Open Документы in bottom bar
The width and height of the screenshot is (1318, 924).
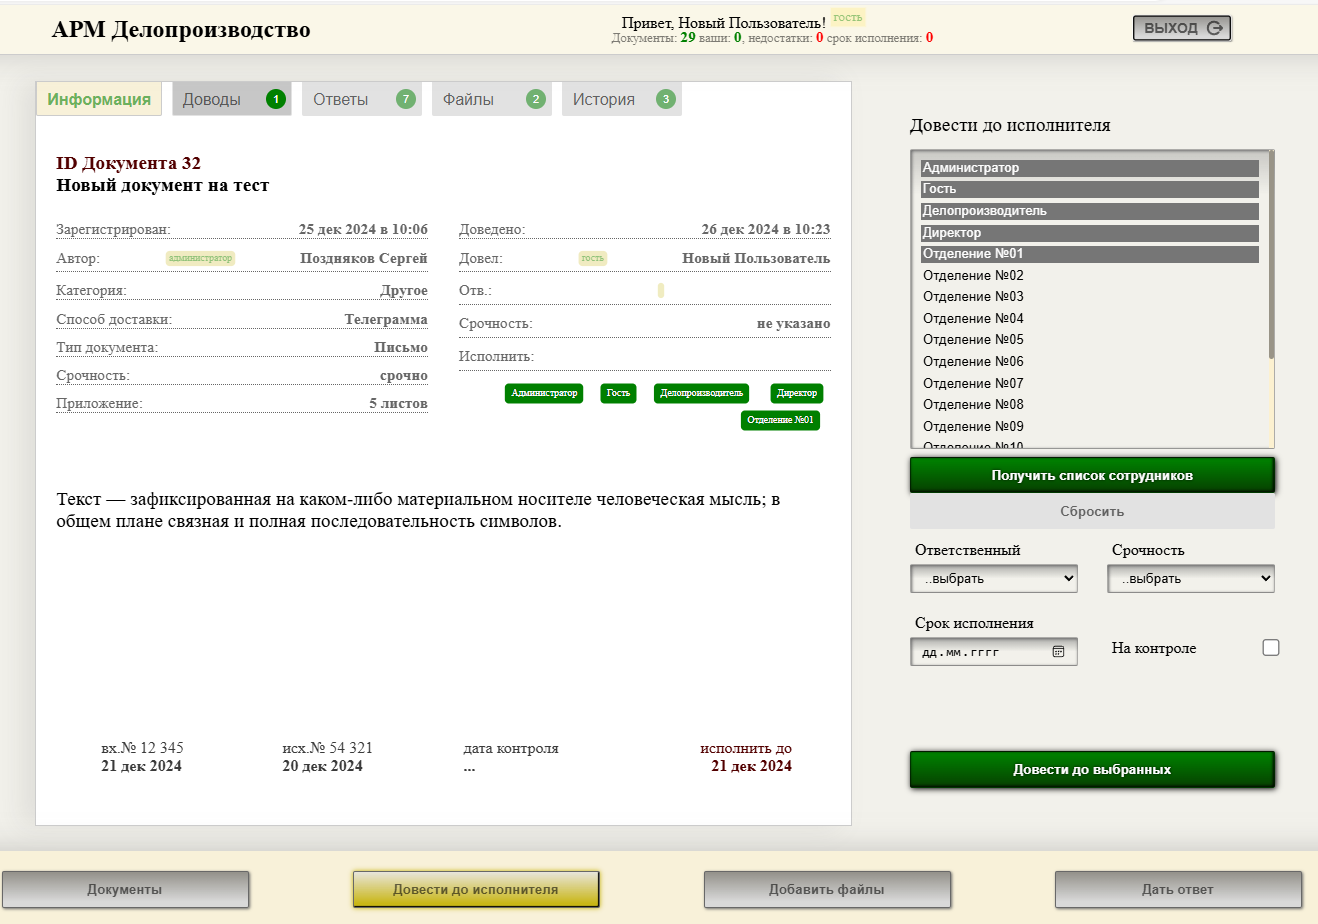[x=125, y=889]
